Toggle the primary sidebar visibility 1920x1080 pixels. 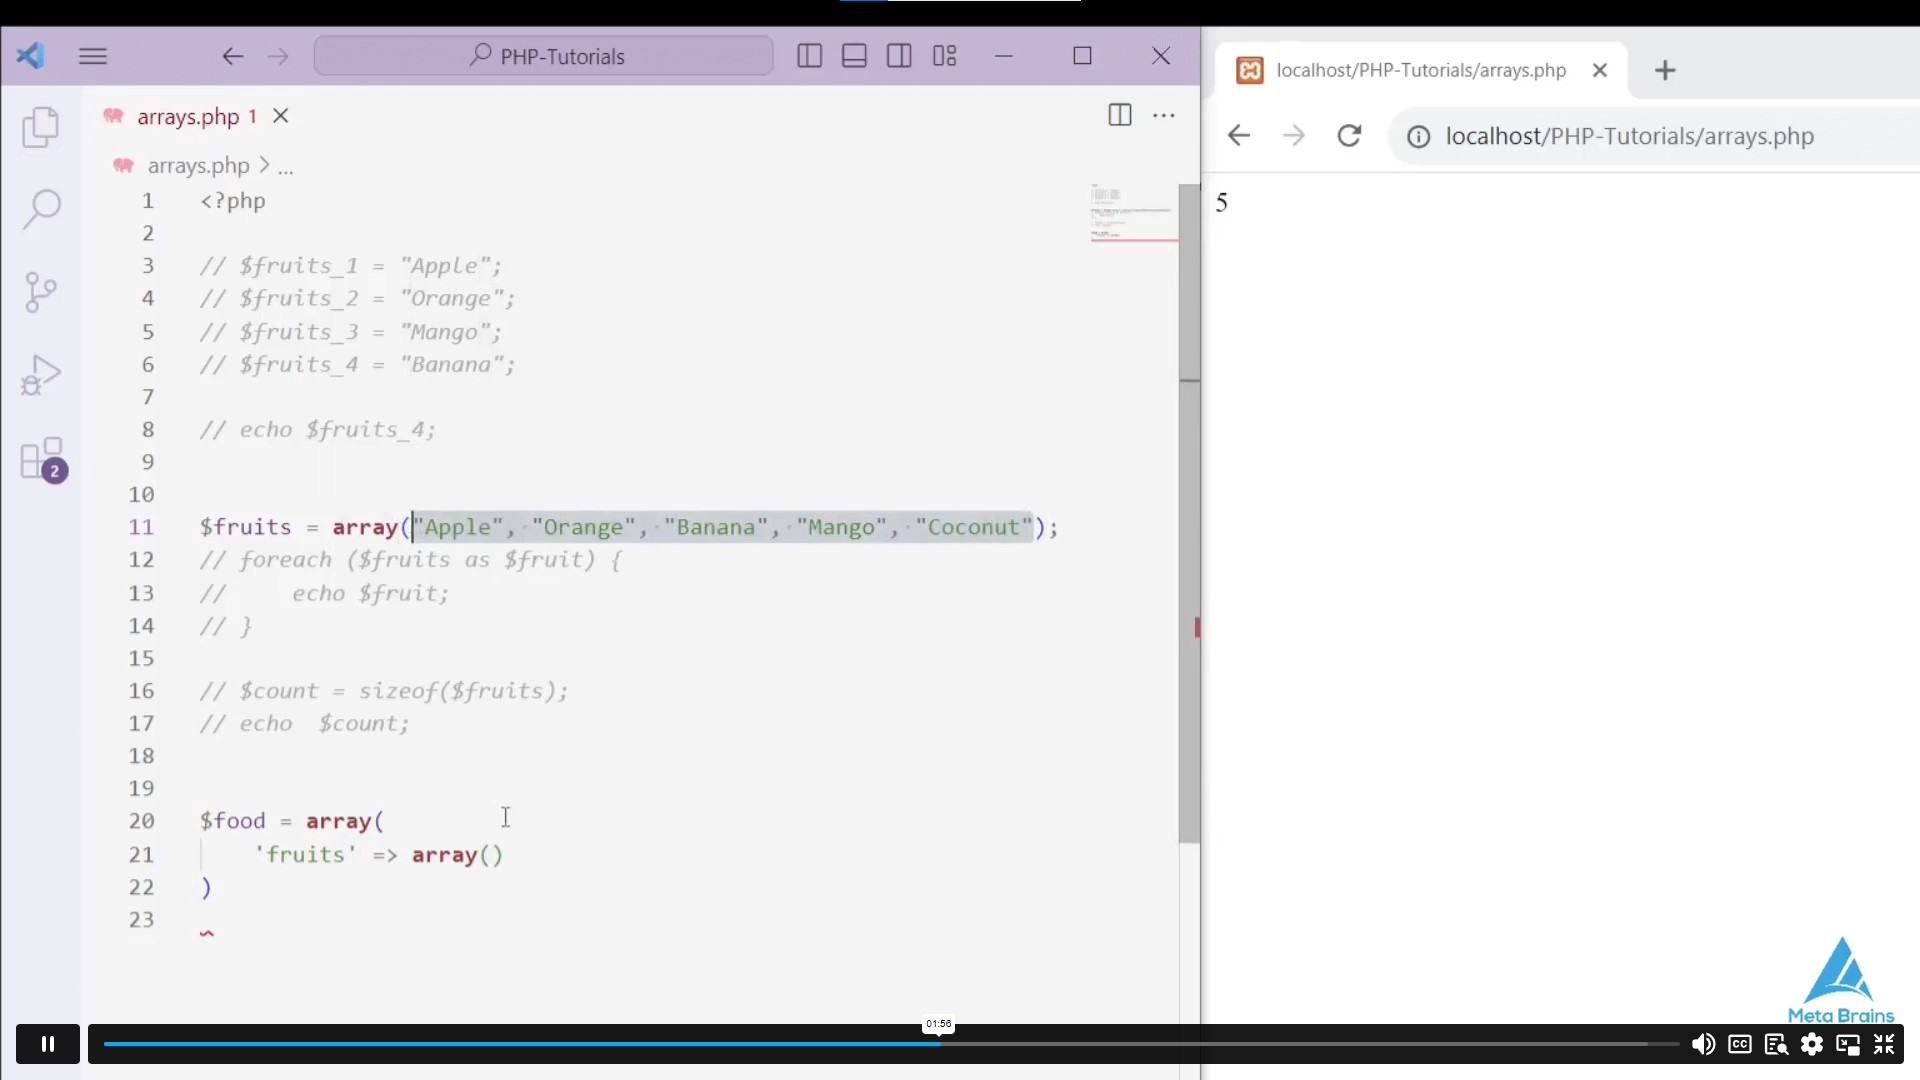(x=808, y=56)
